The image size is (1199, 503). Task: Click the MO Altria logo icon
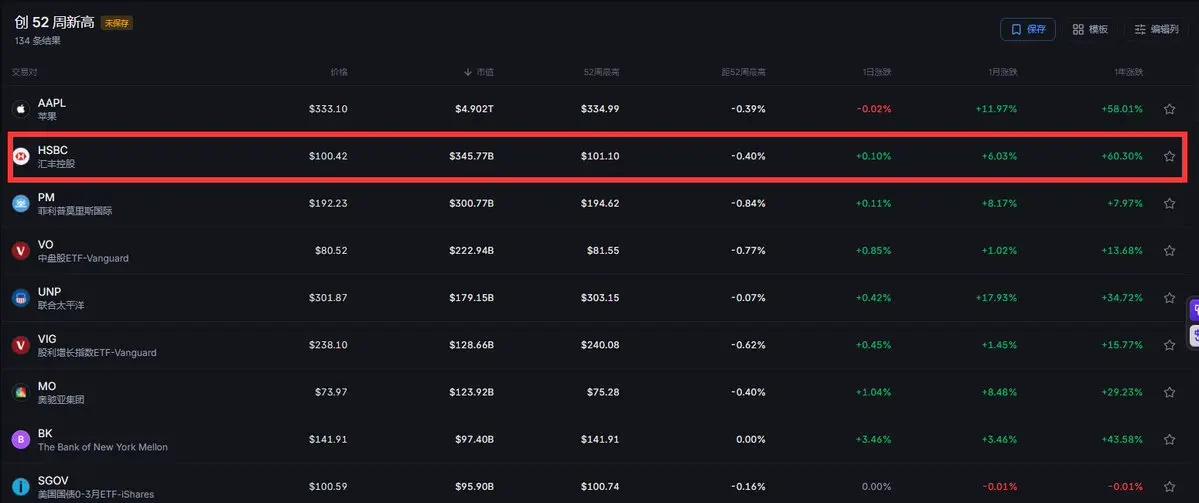coord(21,392)
